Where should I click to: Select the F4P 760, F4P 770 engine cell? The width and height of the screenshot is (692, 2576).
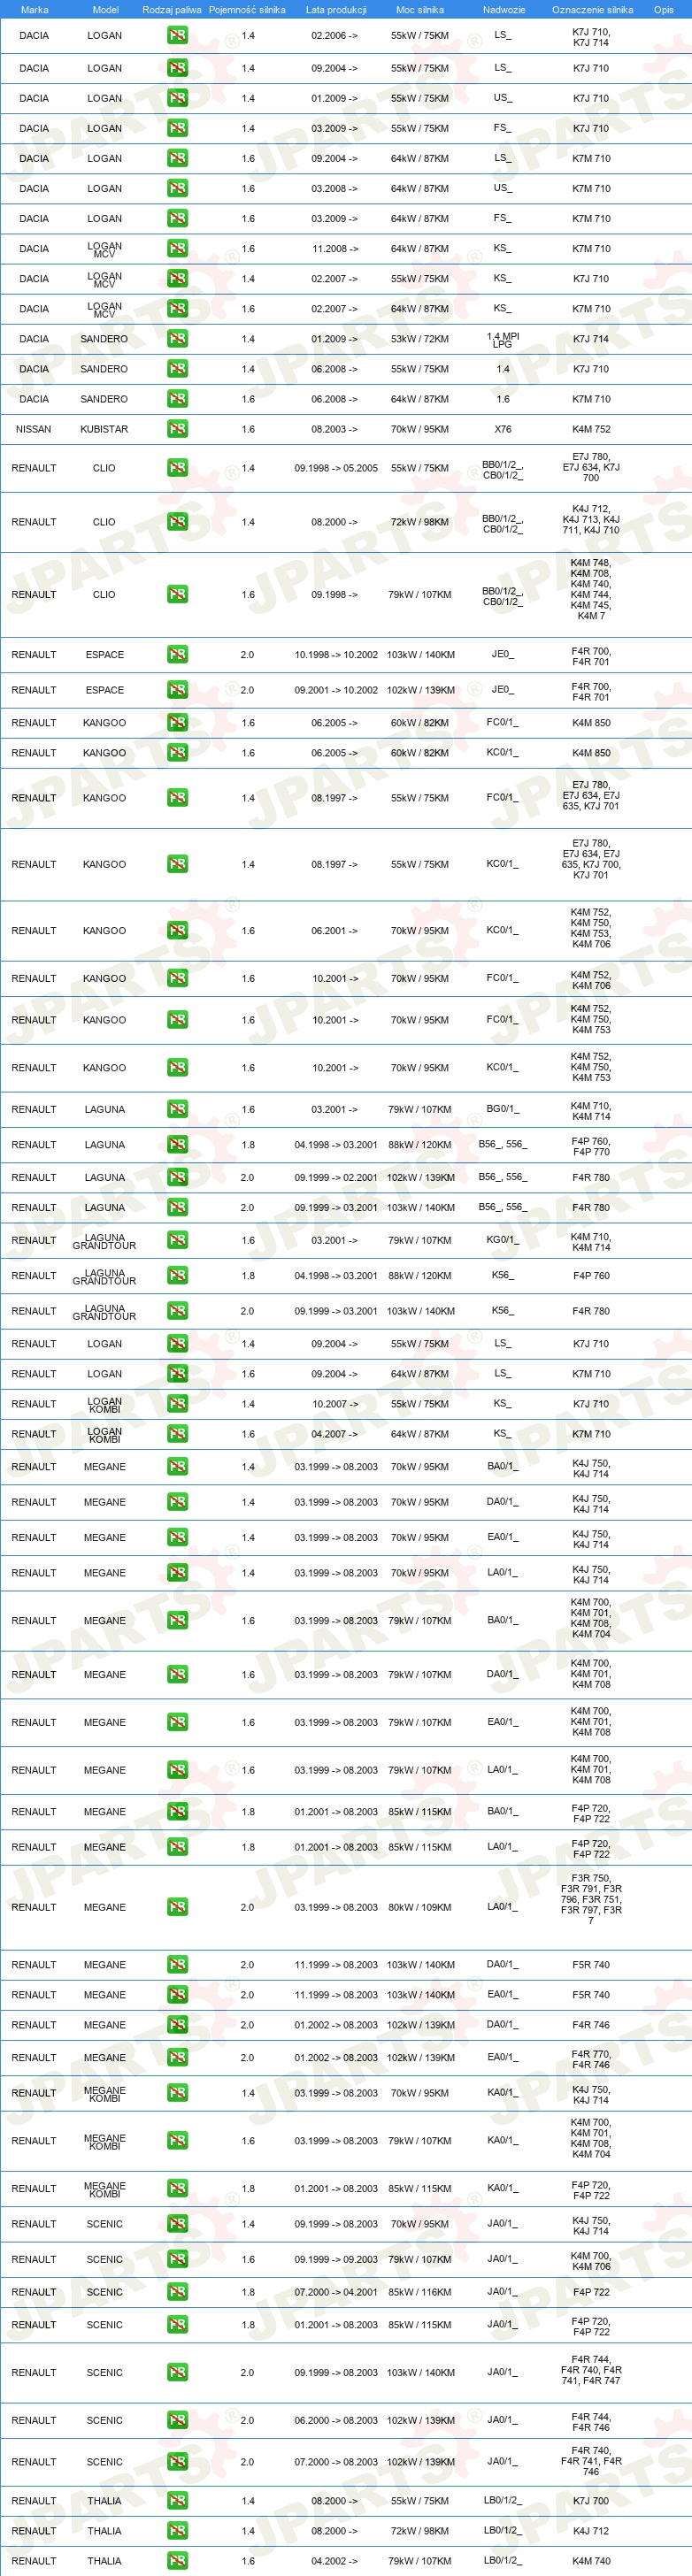(591, 1146)
